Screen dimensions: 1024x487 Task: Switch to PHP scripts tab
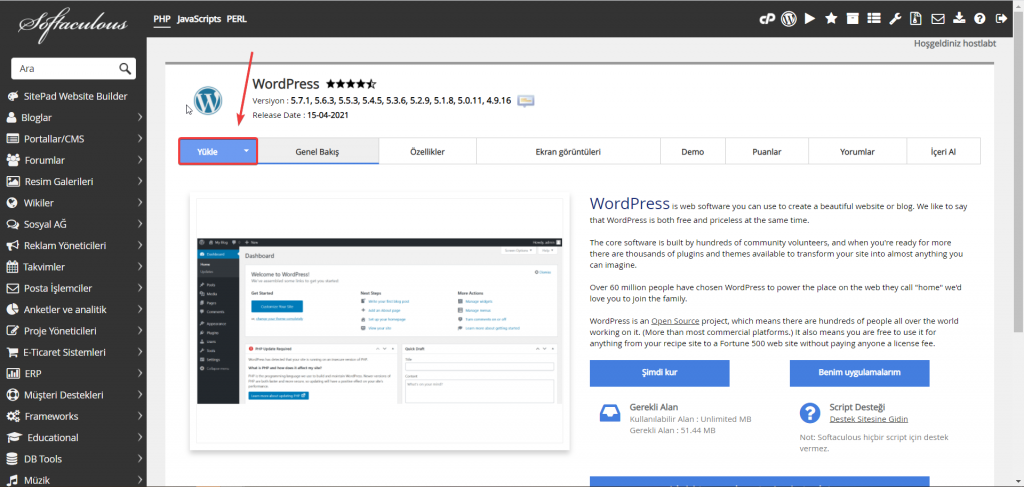(x=162, y=19)
